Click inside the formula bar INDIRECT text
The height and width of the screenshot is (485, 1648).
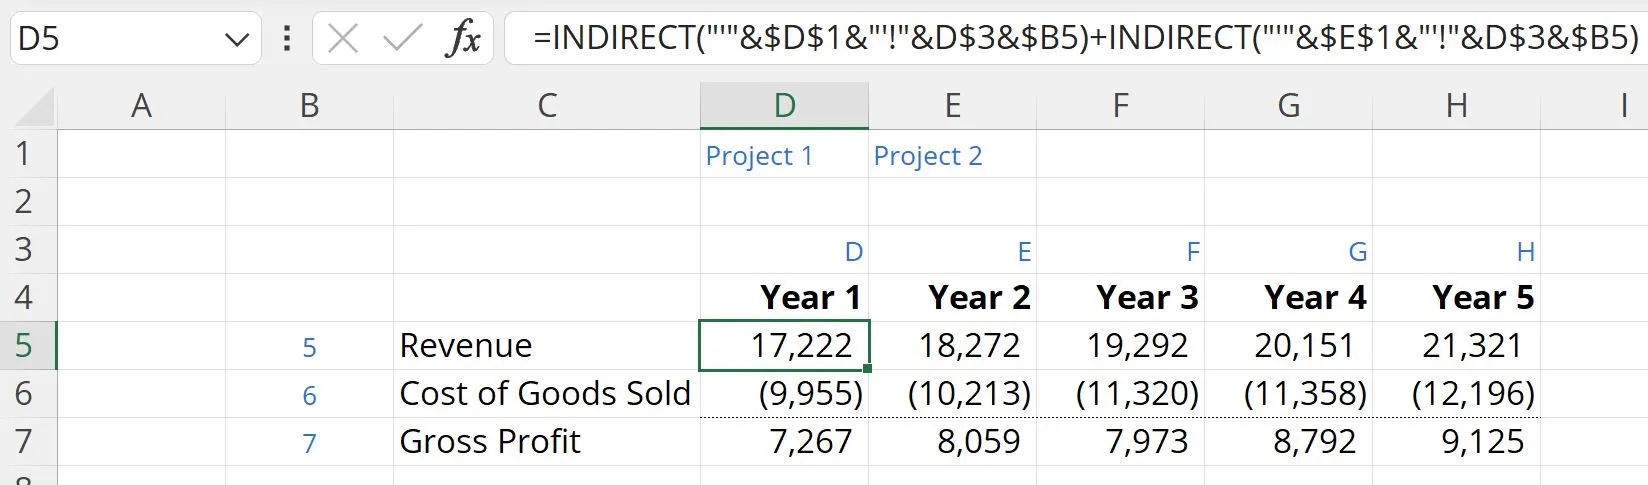pyautogui.click(x=1086, y=38)
